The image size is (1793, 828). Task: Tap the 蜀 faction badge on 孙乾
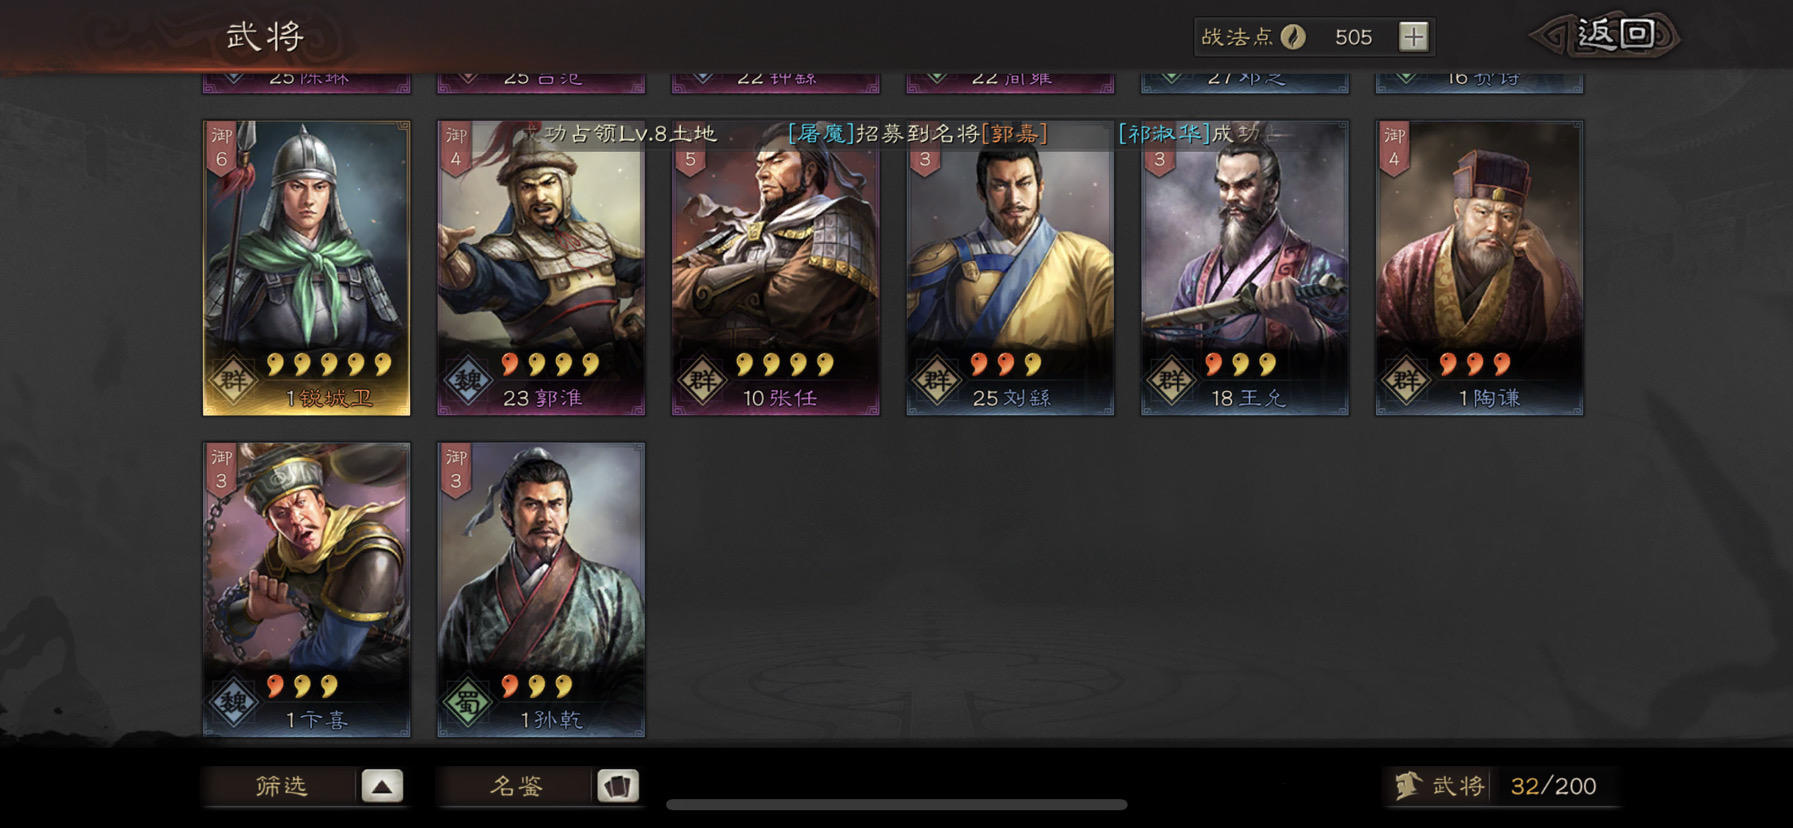click(x=468, y=703)
